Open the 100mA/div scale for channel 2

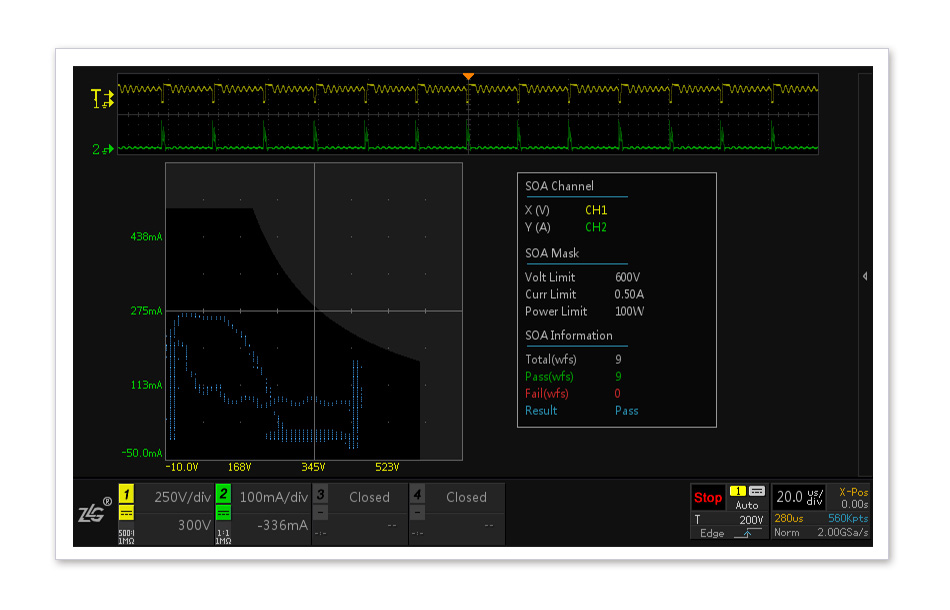pyautogui.click(x=273, y=497)
